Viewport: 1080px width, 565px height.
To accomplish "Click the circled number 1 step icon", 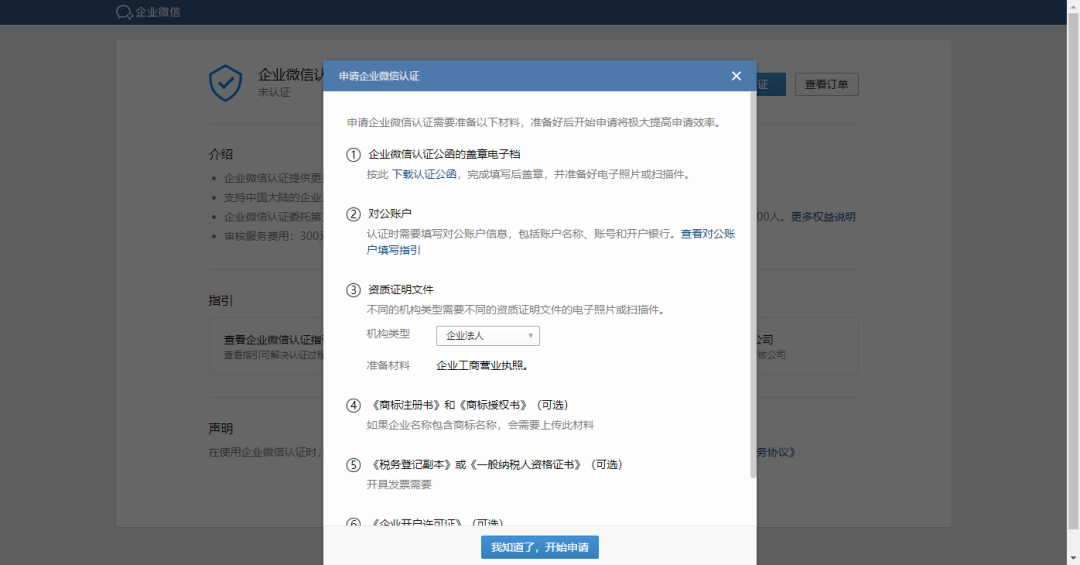I will pos(353,154).
